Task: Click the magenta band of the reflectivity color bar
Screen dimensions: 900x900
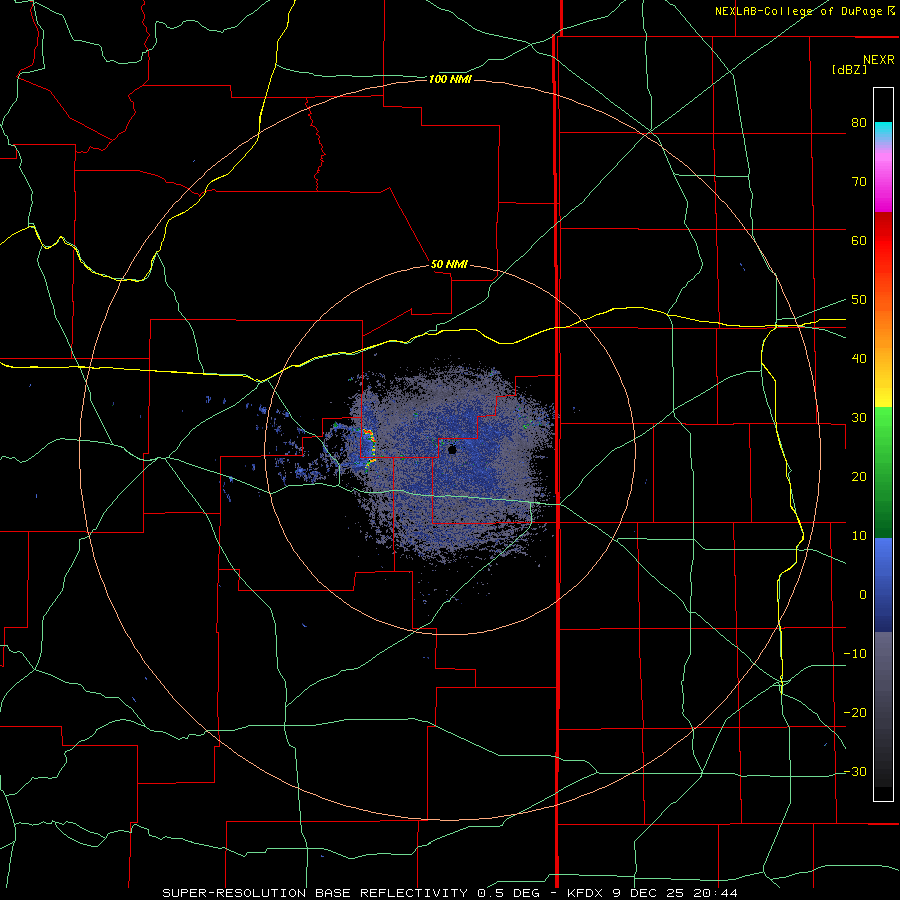Action: tap(883, 184)
